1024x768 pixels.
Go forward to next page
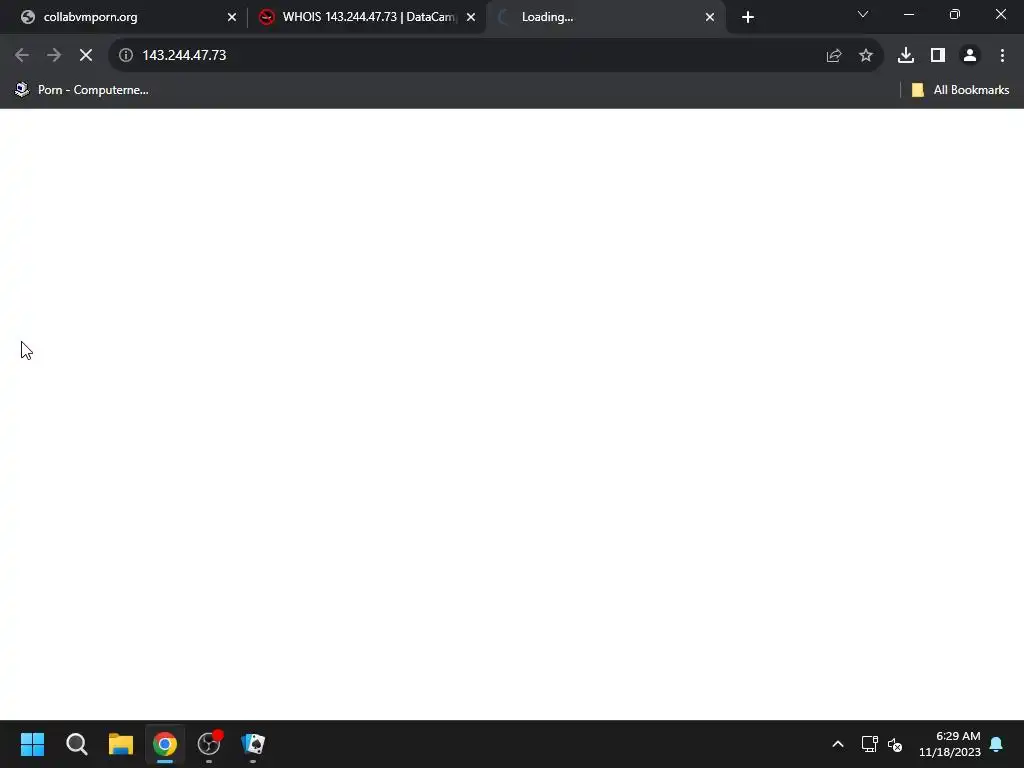click(54, 56)
